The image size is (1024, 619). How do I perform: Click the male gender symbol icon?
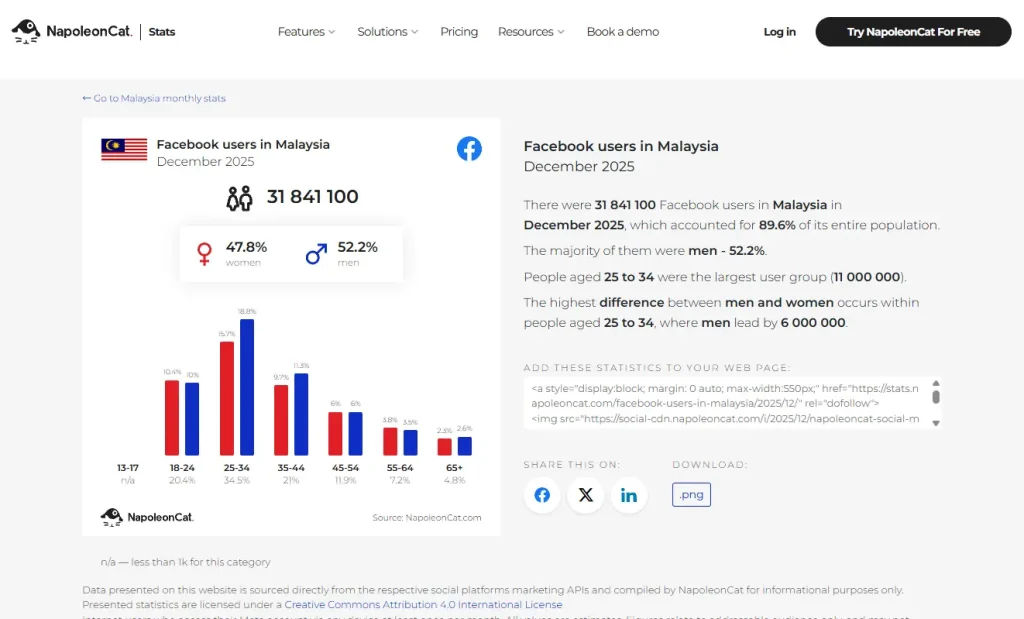coord(316,254)
